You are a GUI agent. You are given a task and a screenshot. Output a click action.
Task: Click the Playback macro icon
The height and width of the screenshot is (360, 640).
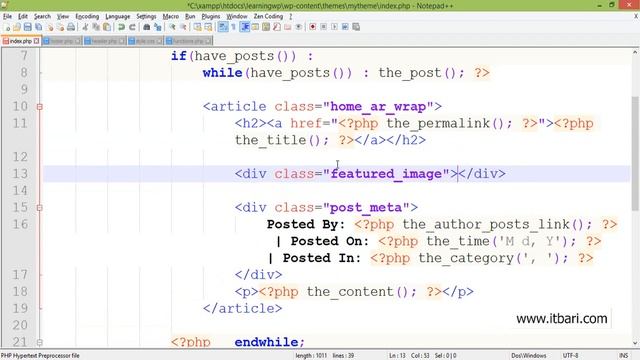pyautogui.click(x=334, y=27)
